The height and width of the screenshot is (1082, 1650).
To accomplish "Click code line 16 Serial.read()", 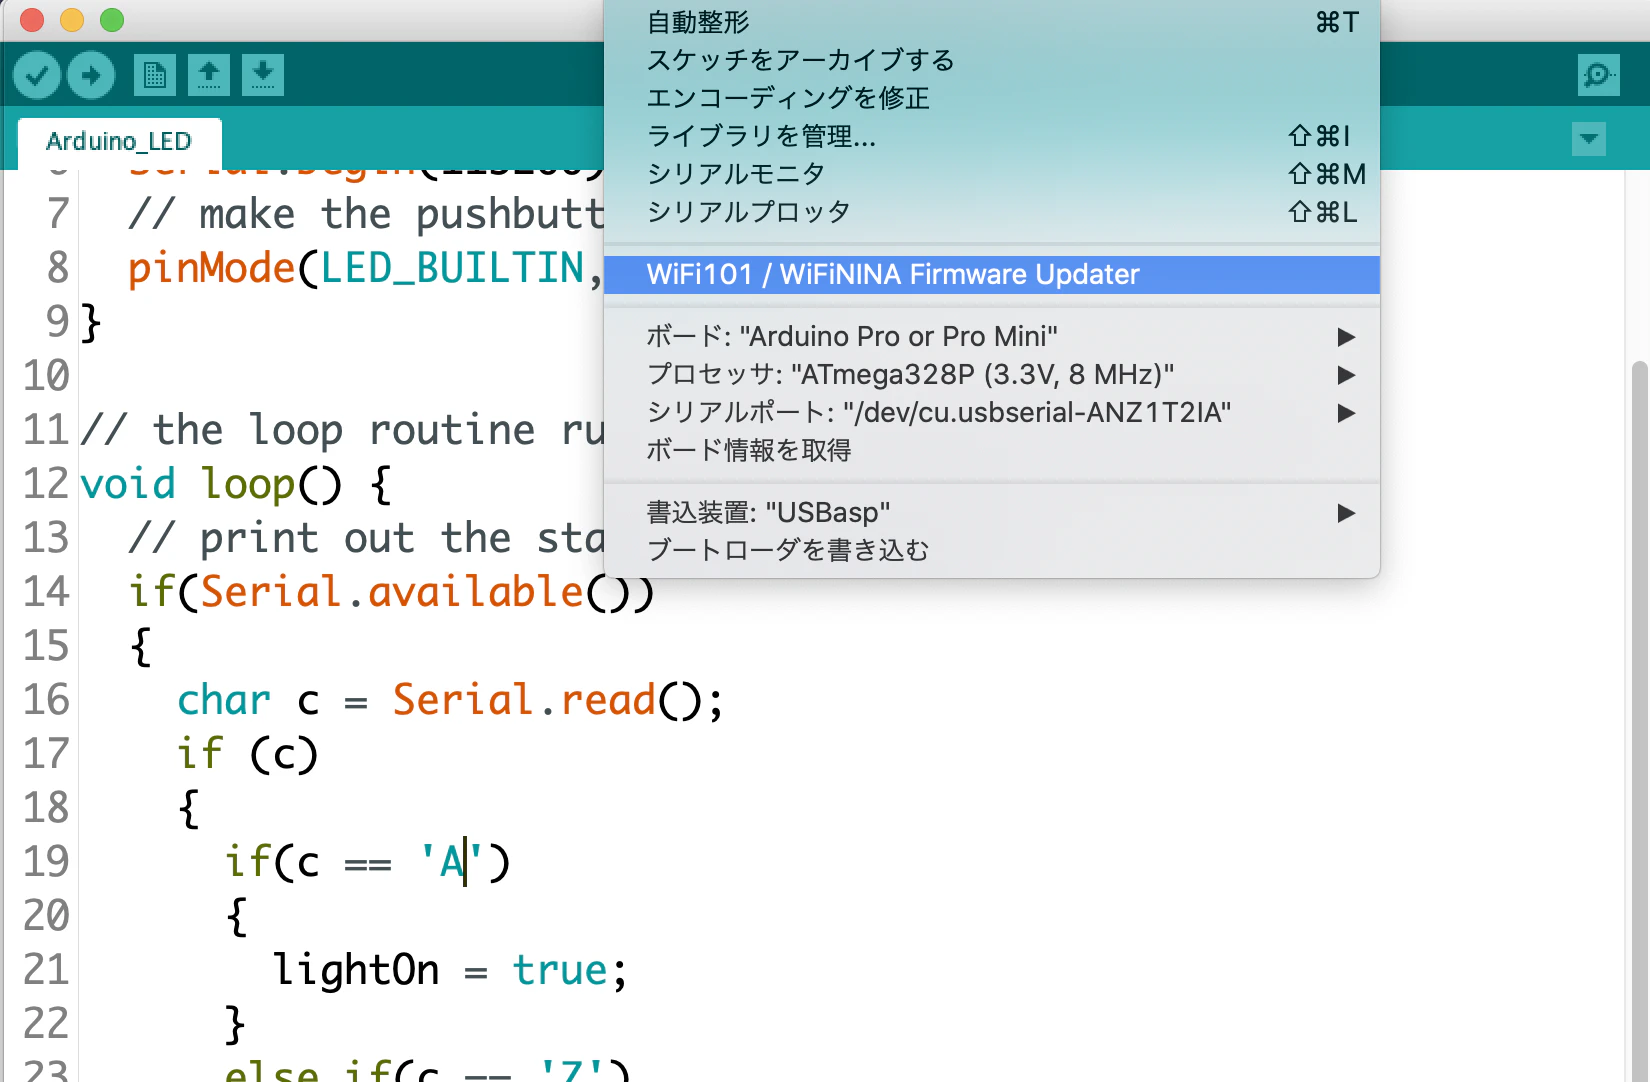I will 450,700.
